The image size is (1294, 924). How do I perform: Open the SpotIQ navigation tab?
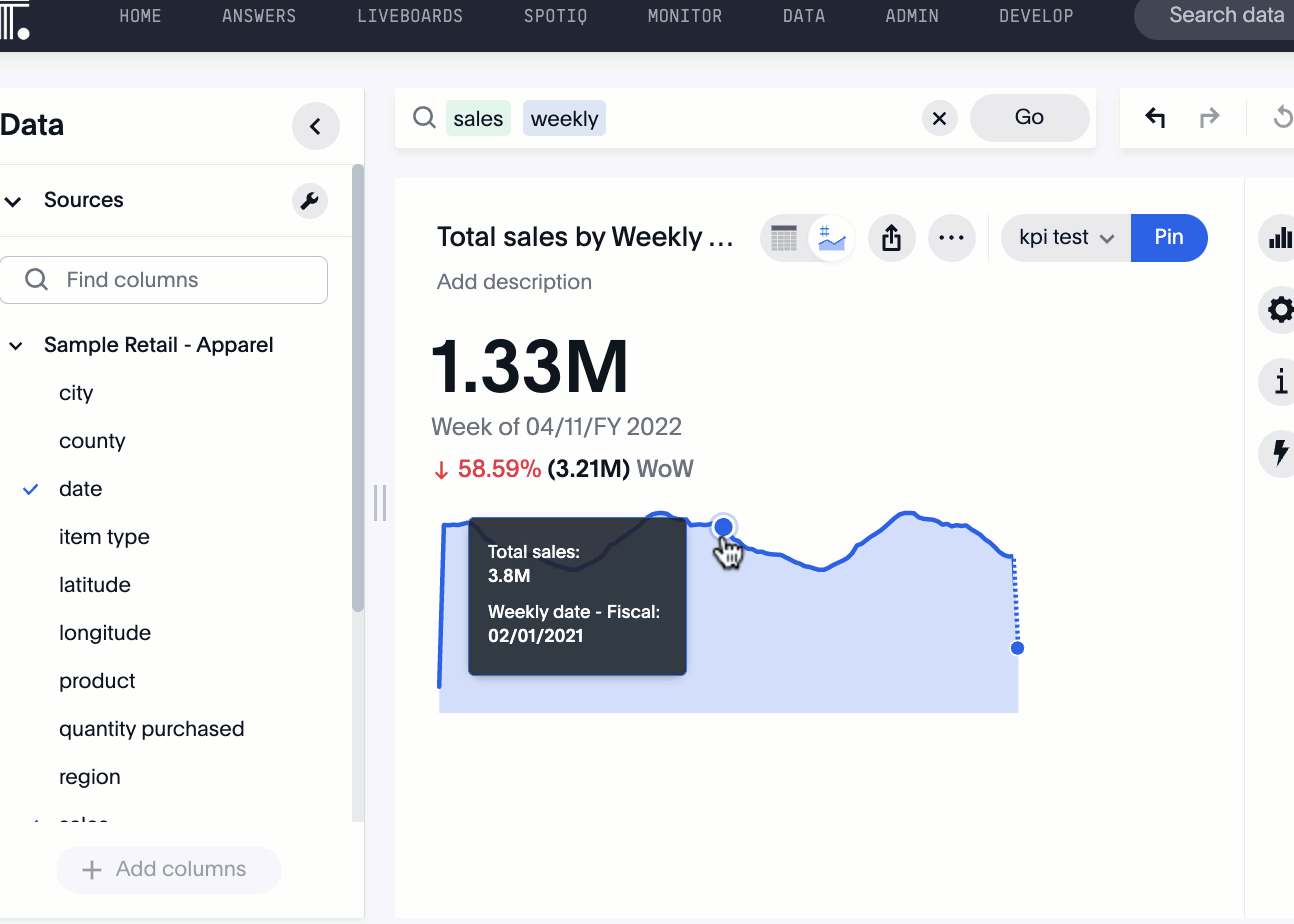coord(555,16)
